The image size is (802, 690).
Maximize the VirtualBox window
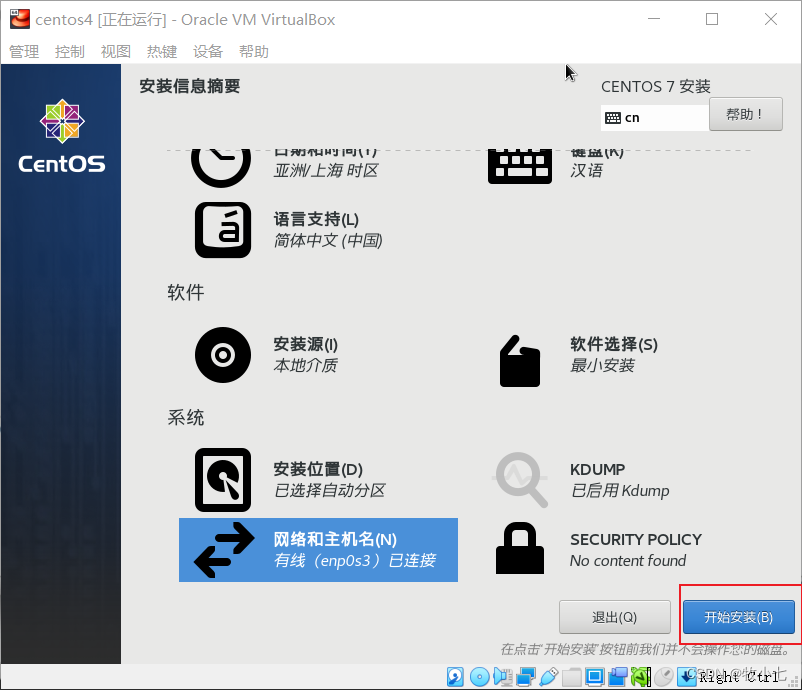coord(712,19)
